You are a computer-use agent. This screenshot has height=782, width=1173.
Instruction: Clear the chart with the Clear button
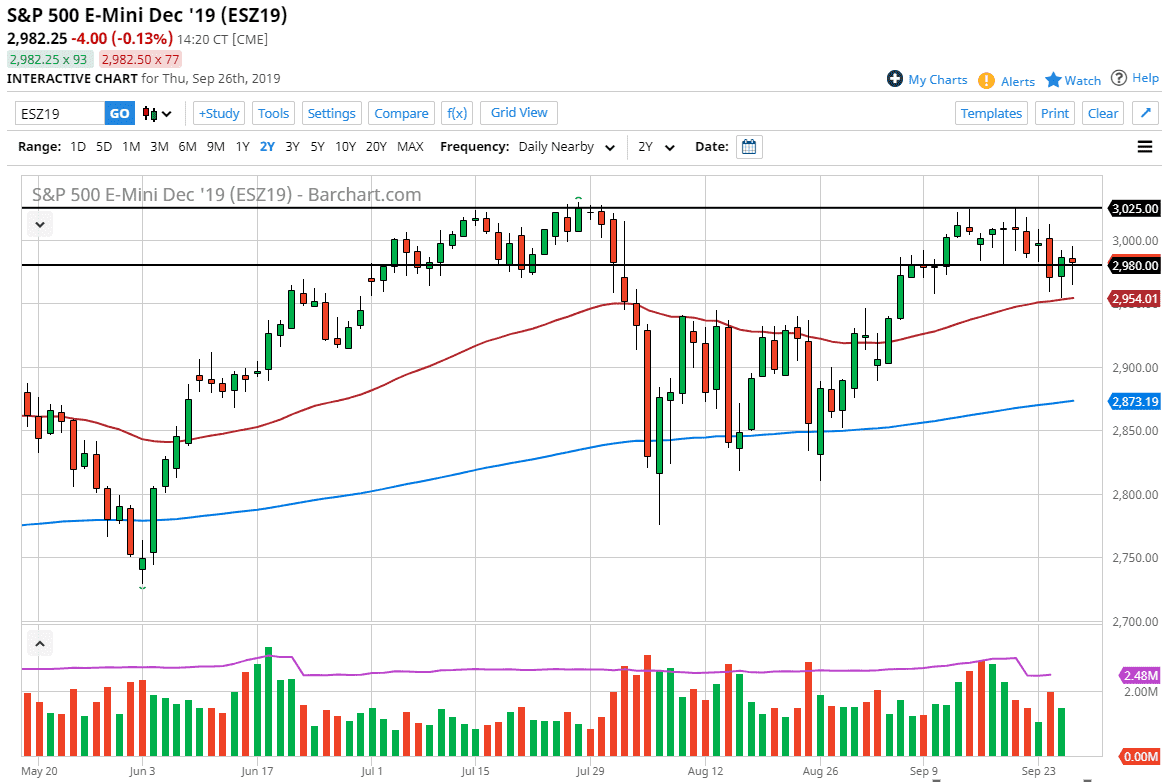coord(1102,113)
